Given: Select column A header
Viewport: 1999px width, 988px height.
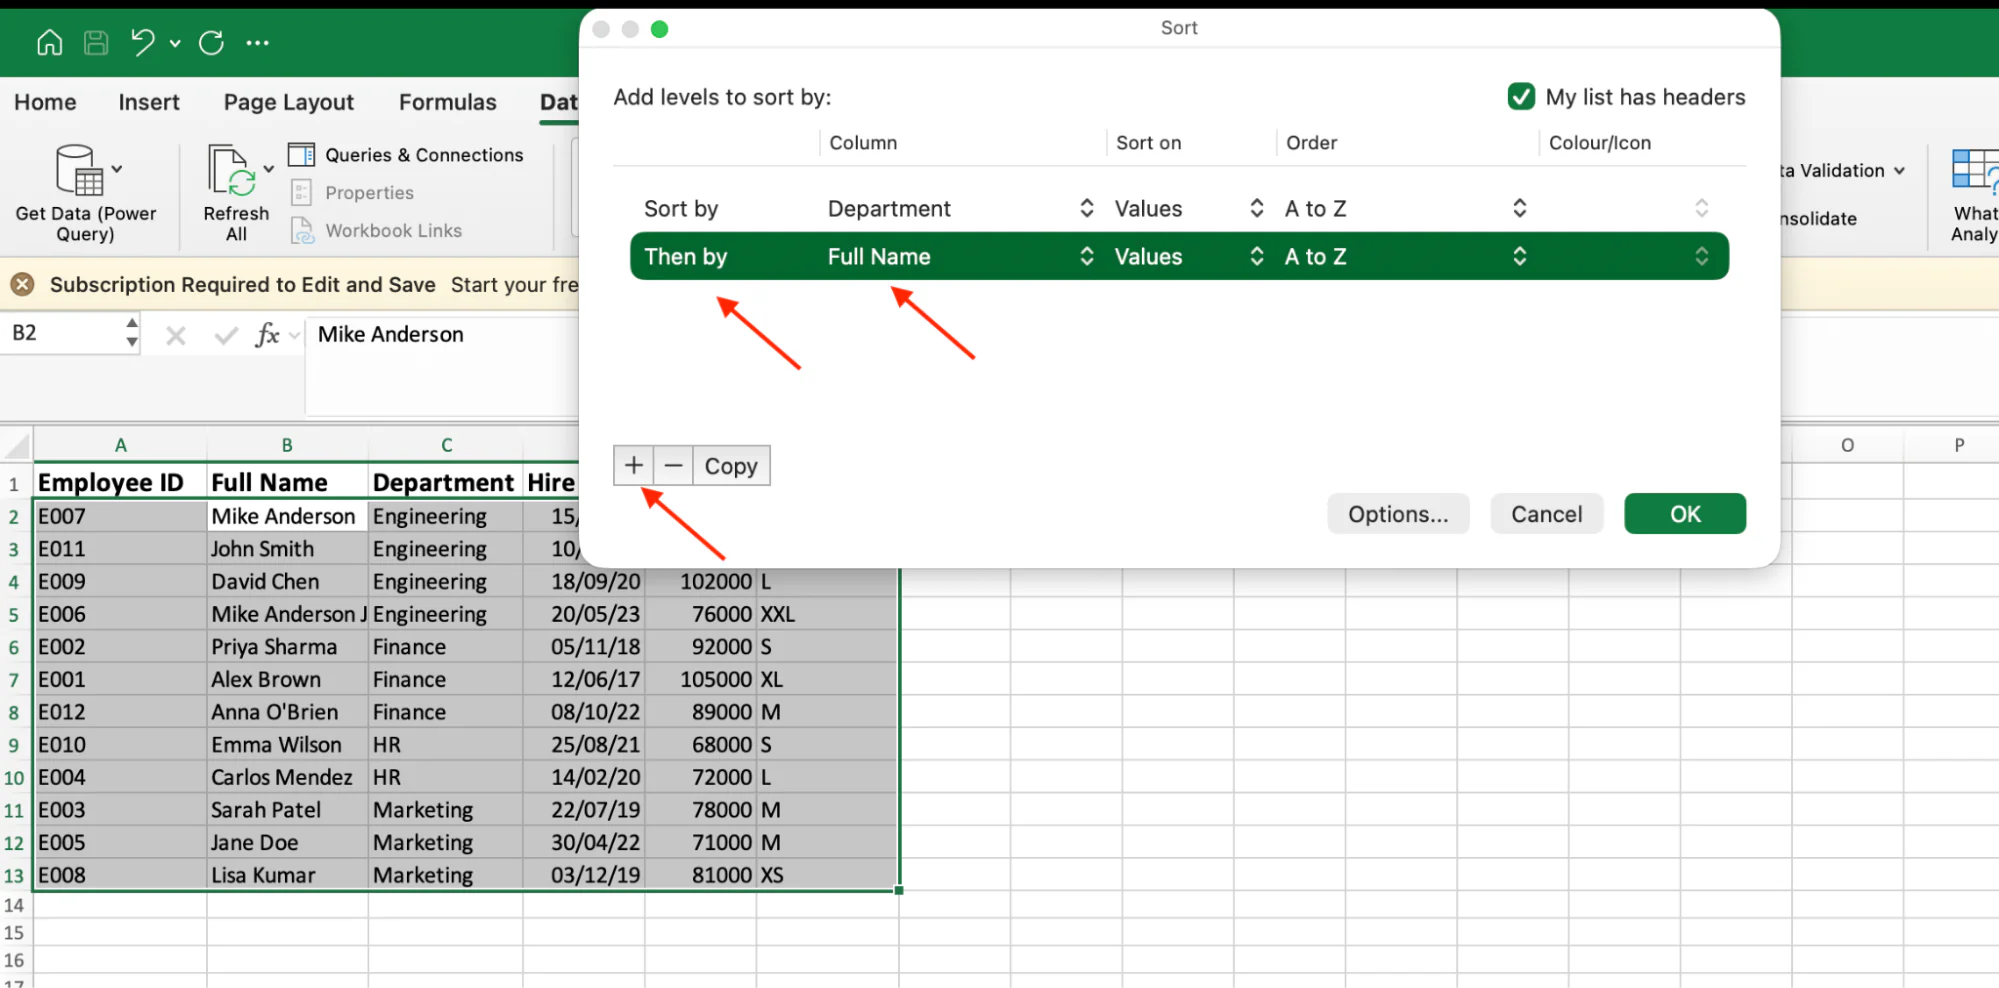Looking at the screenshot, I should pyautogui.click(x=120, y=445).
